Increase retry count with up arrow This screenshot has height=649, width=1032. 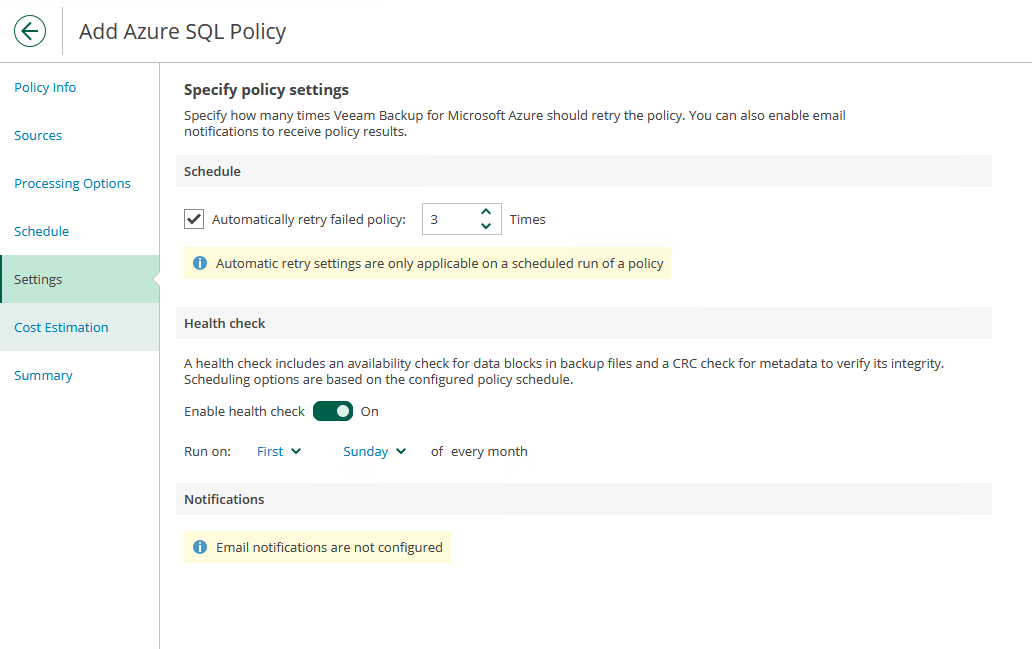486,212
